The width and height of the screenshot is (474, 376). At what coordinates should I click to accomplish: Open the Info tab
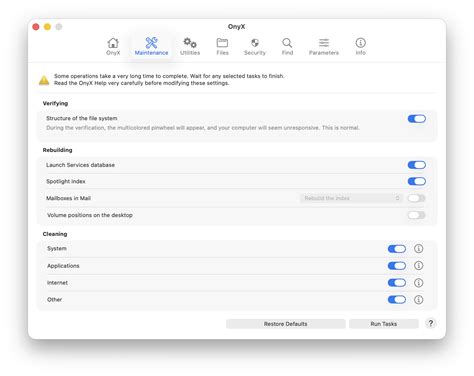[360, 46]
